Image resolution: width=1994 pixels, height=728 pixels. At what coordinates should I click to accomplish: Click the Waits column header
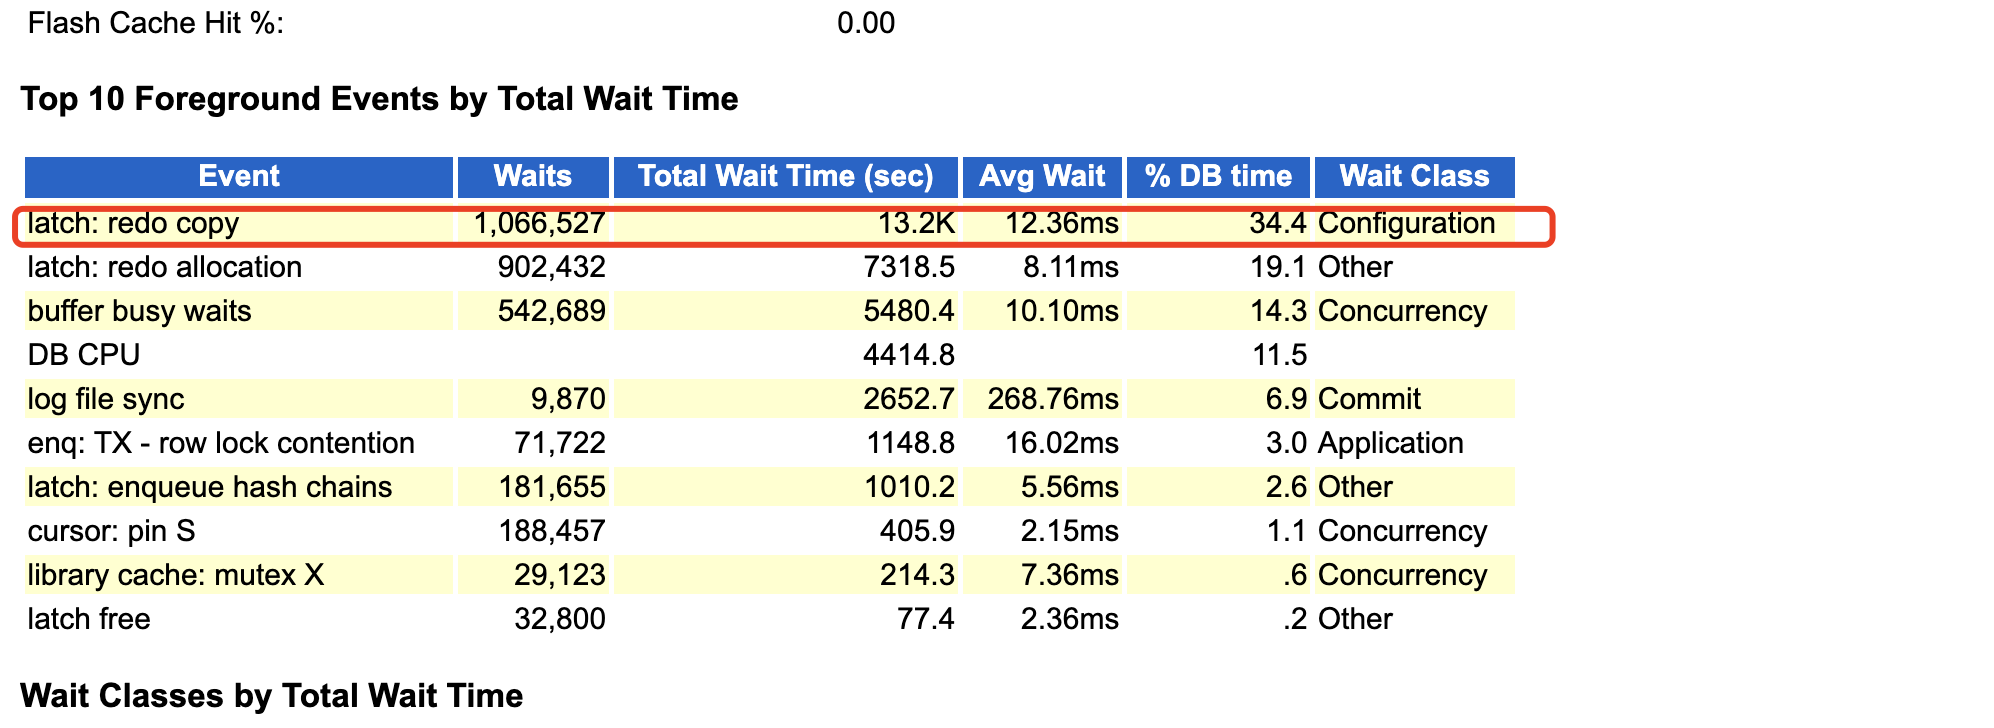coord(533,177)
